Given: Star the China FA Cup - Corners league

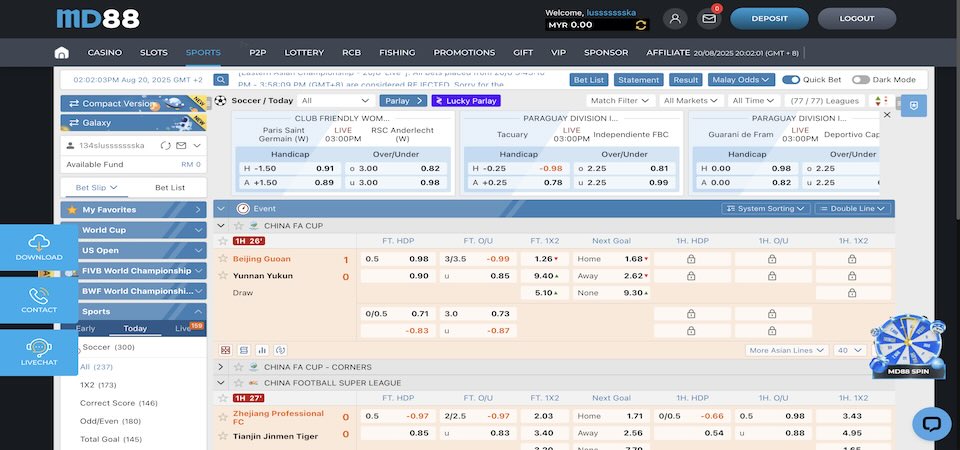Looking at the screenshot, I should click(x=239, y=367).
